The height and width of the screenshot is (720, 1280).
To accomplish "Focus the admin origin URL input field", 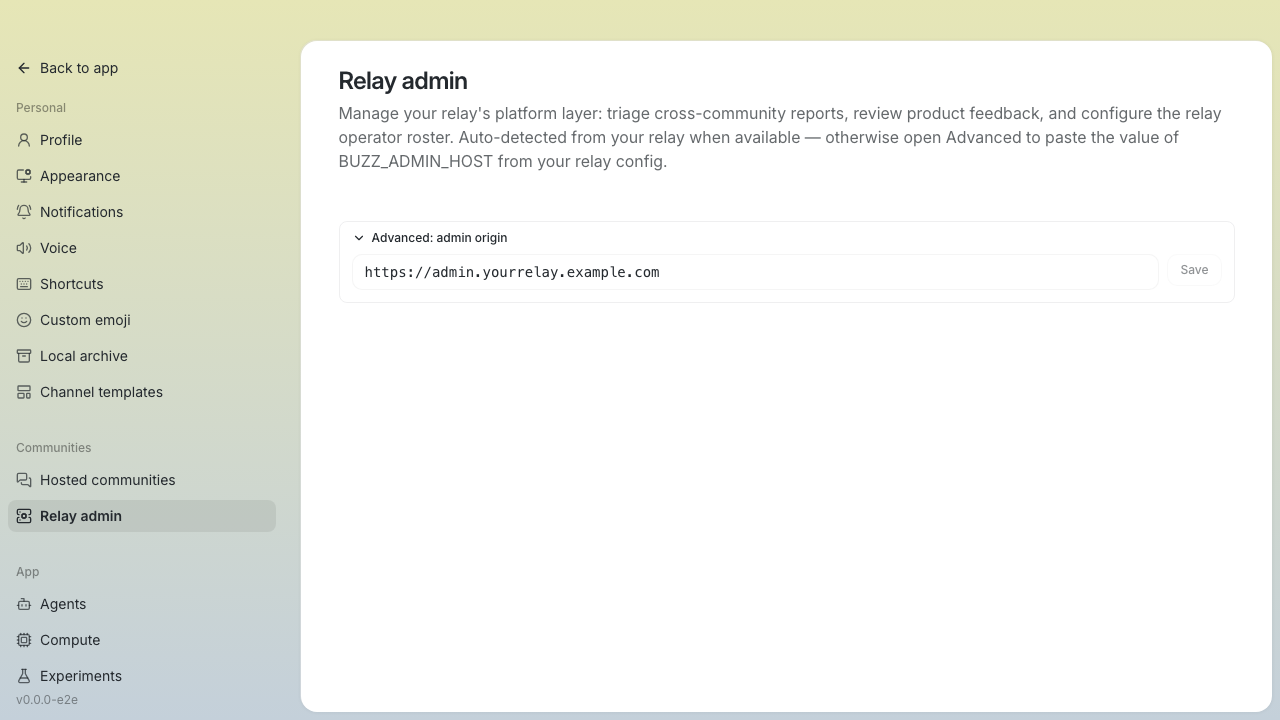I will click(755, 272).
